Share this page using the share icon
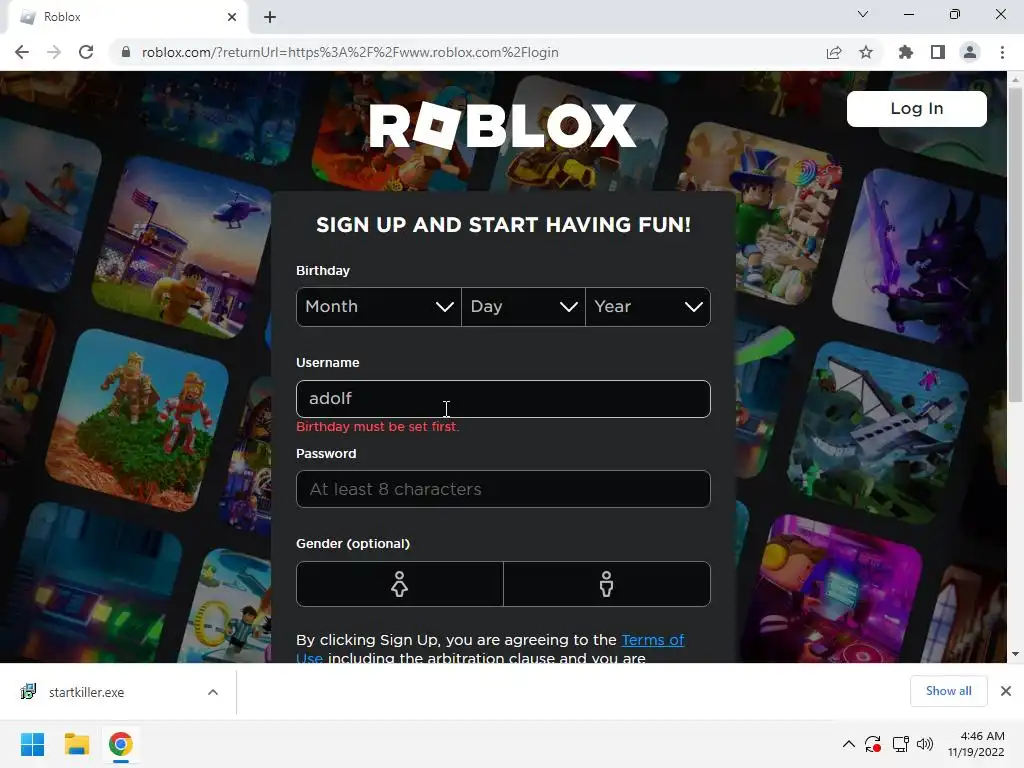Screen dimensions: 1024x768 [834, 52]
